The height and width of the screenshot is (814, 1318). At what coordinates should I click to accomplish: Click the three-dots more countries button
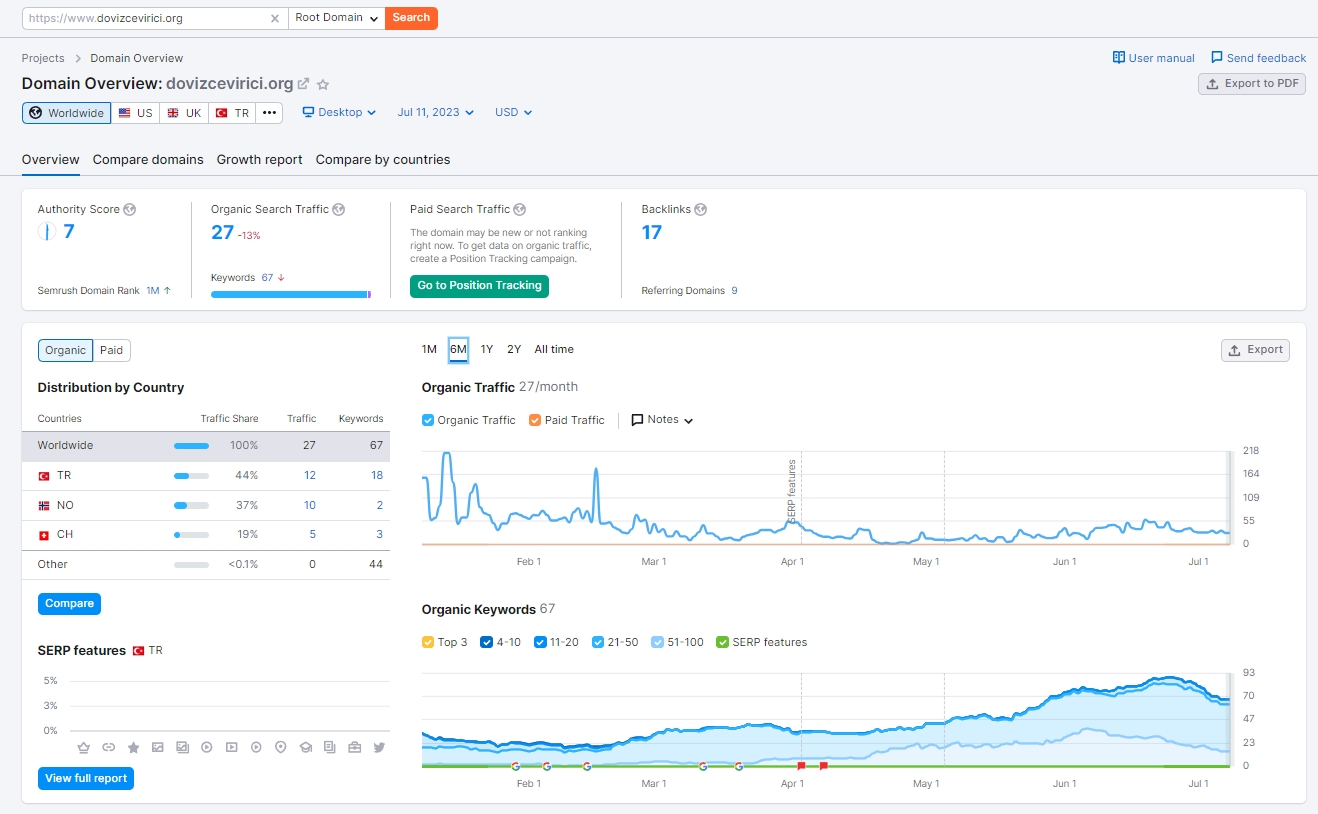[269, 113]
